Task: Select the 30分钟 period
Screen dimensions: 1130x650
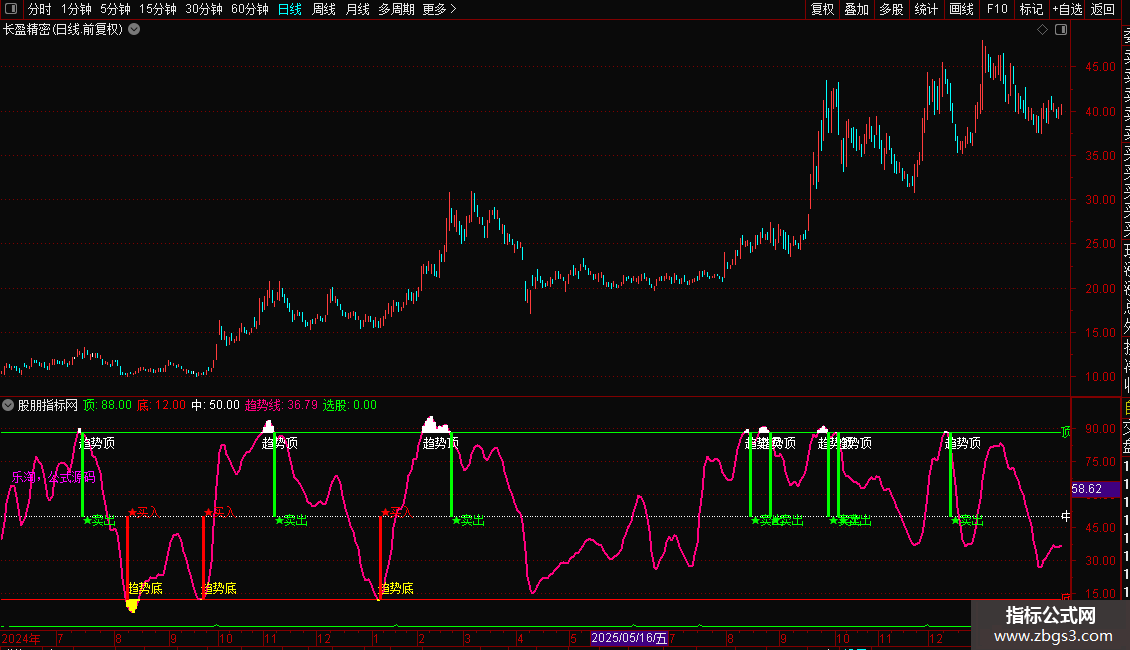Action: click(x=204, y=9)
